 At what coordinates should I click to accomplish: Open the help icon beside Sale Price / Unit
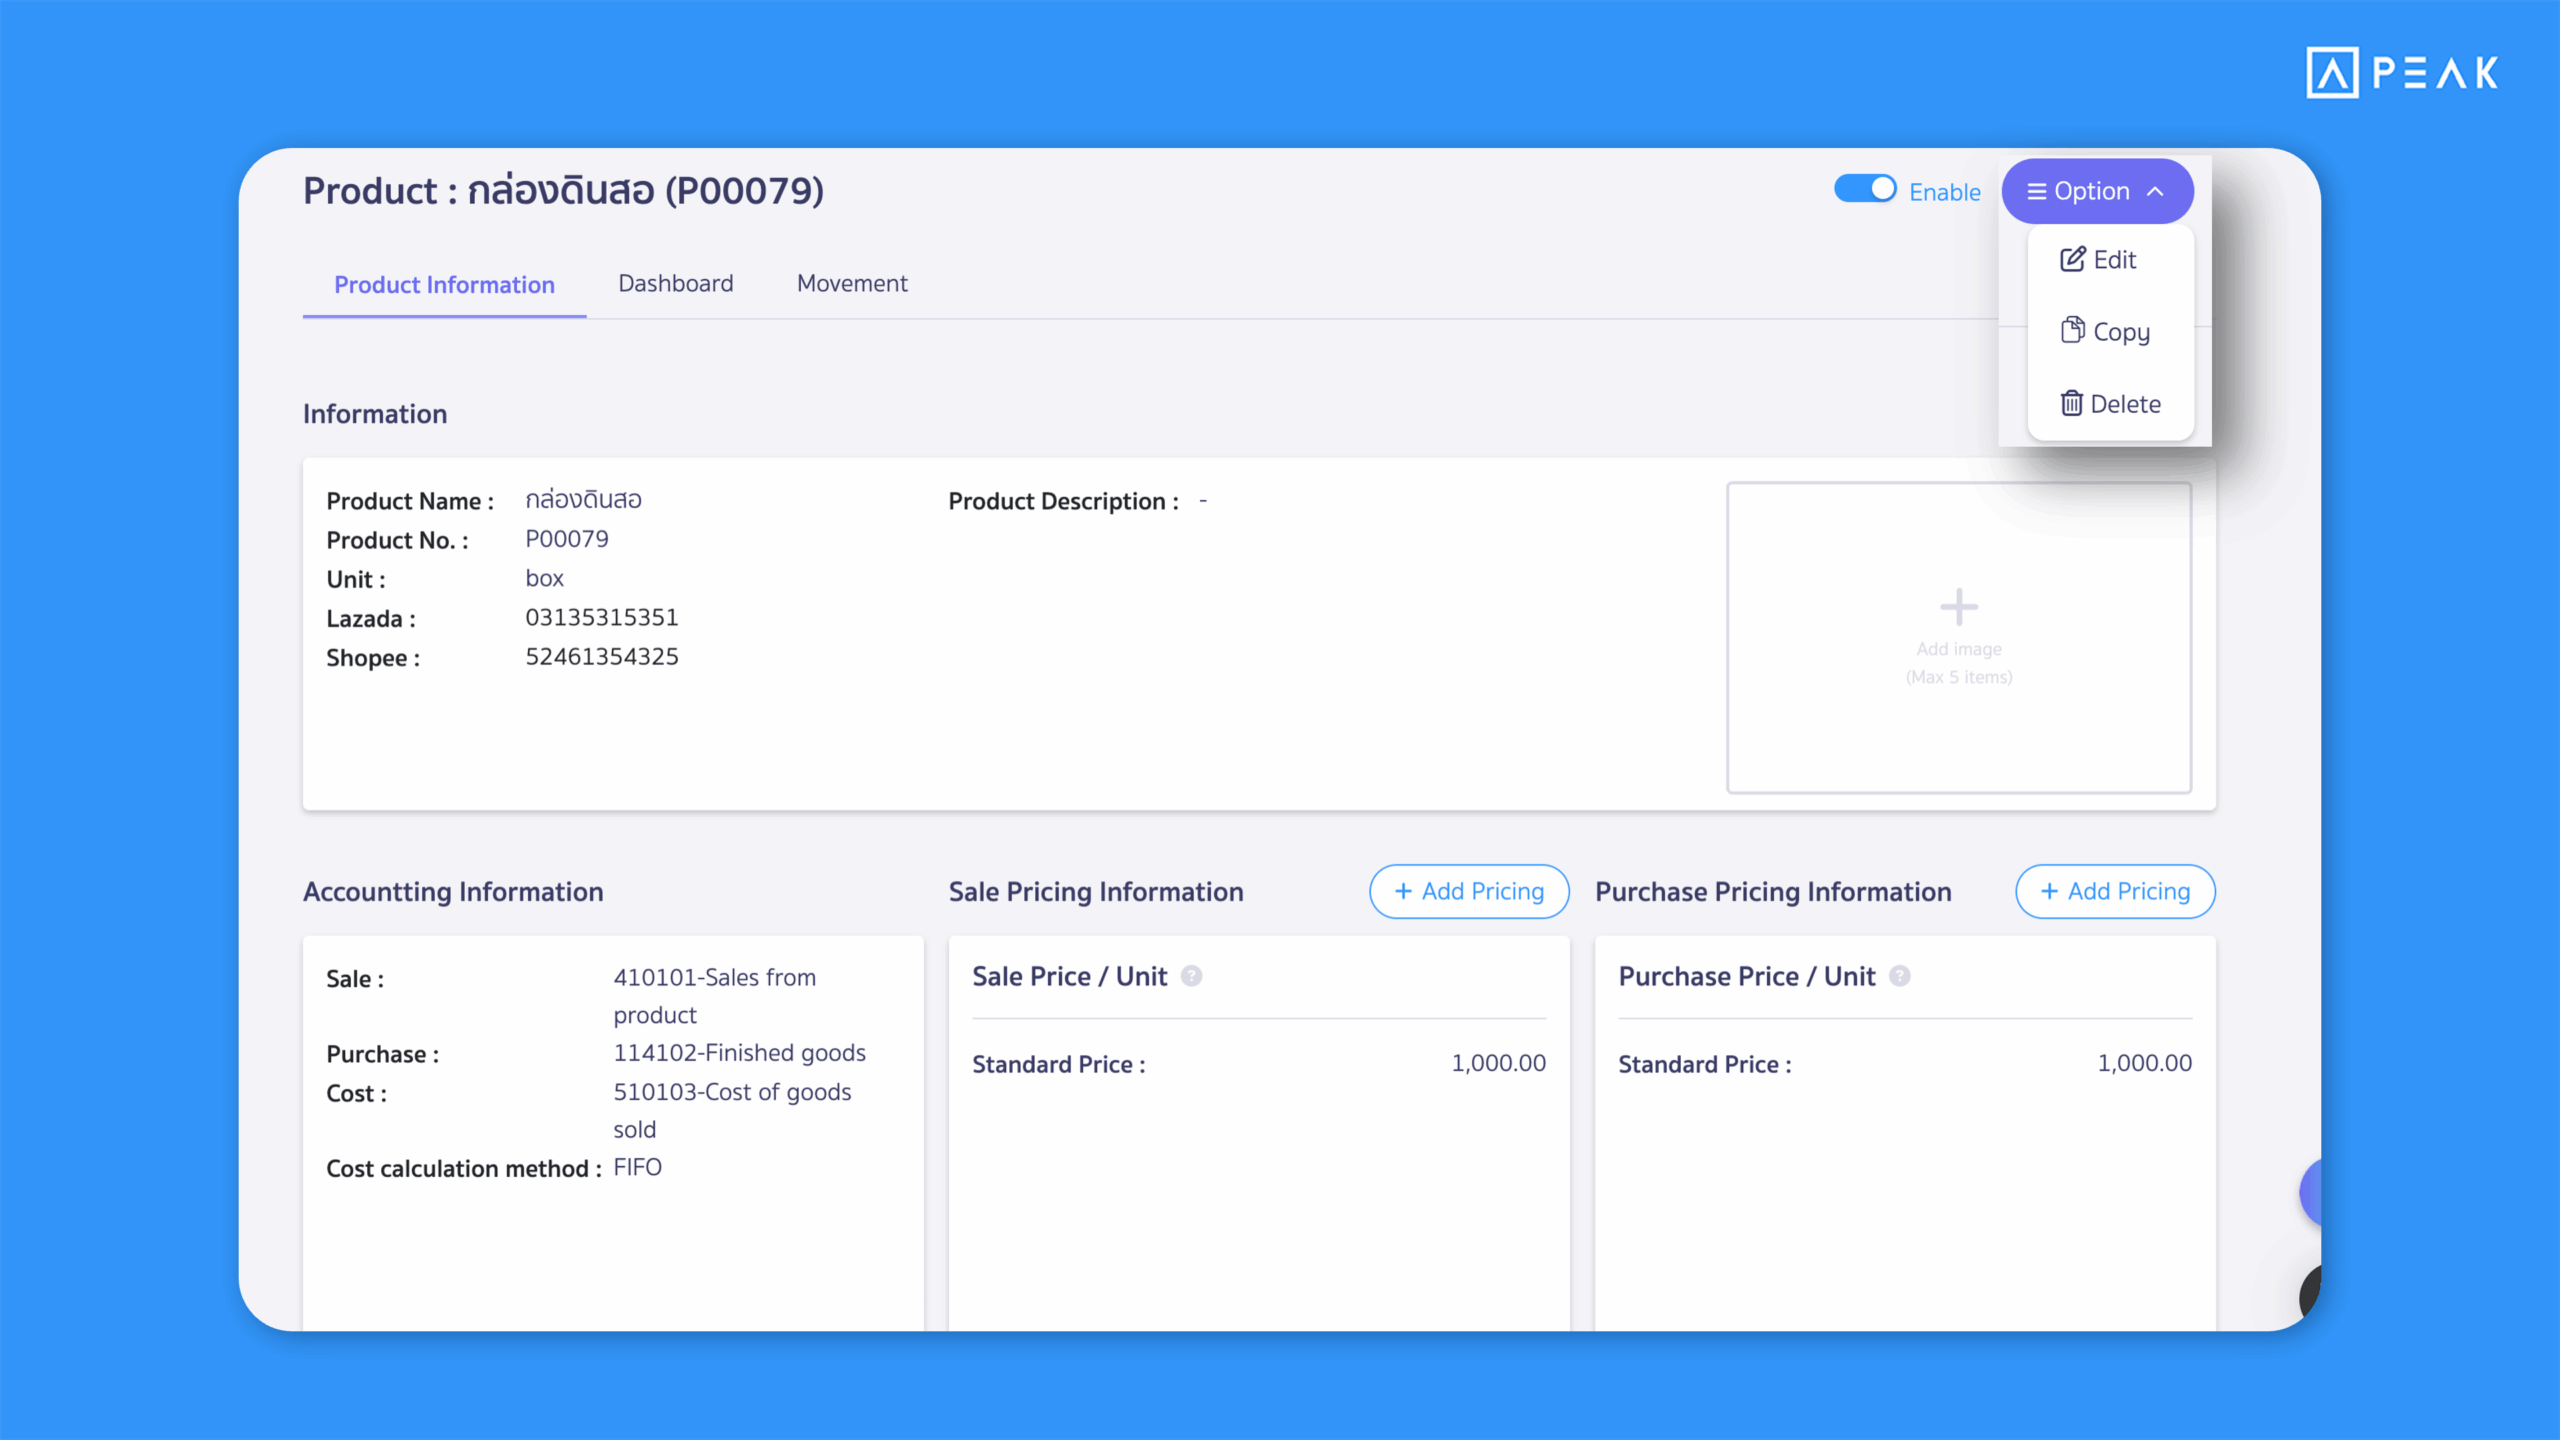click(1193, 977)
